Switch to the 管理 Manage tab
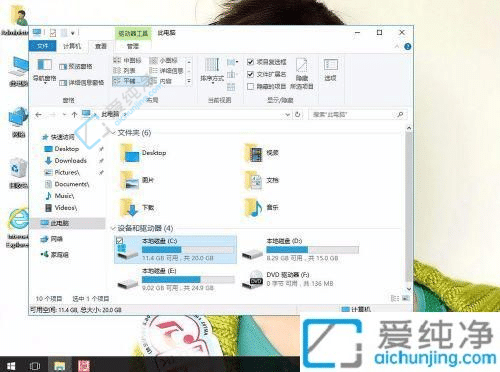 pos(133,46)
